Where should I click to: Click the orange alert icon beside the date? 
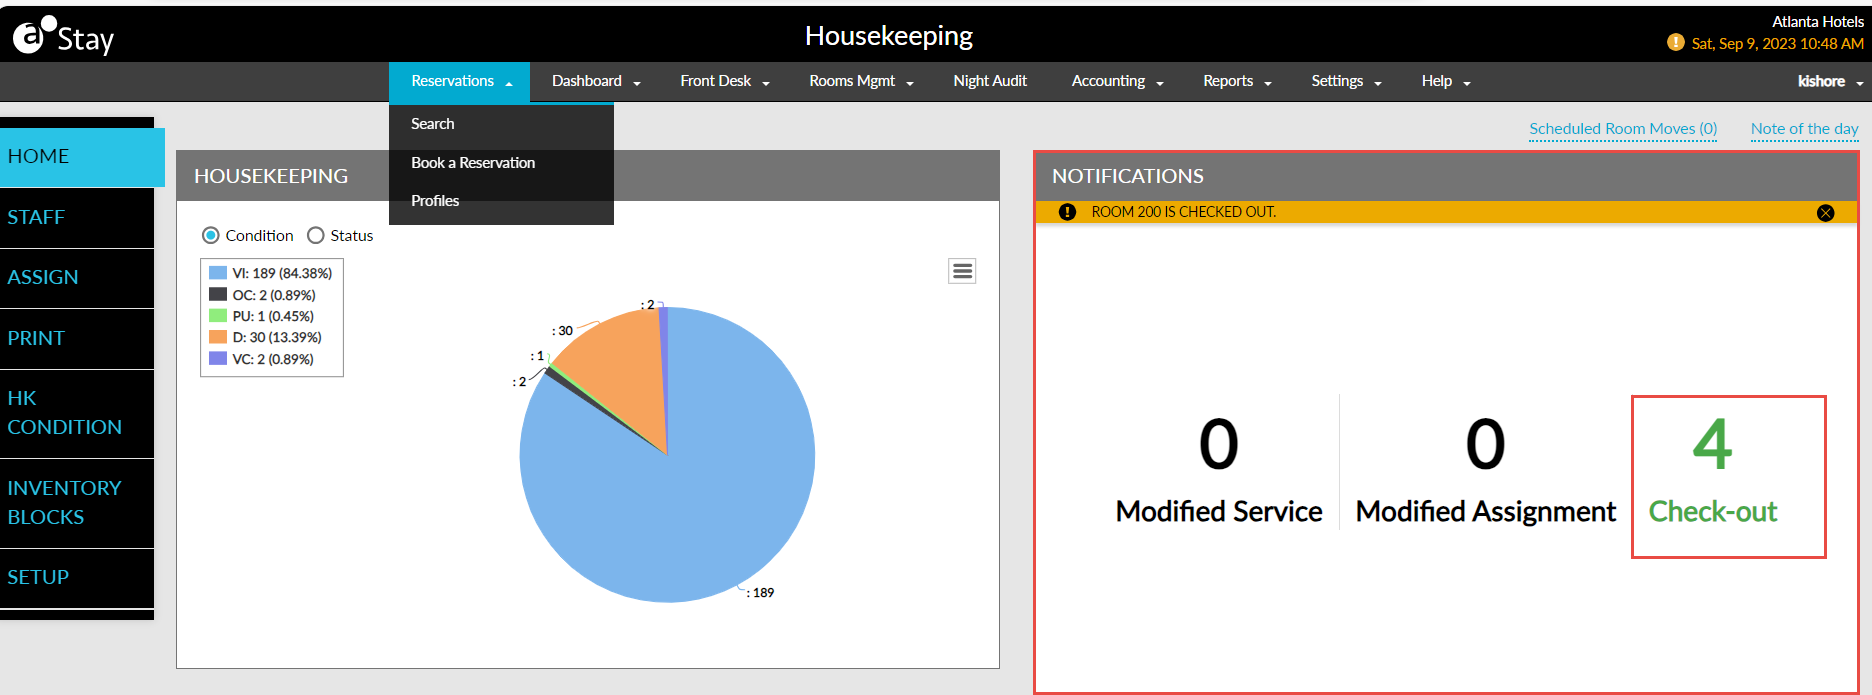[1676, 43]
